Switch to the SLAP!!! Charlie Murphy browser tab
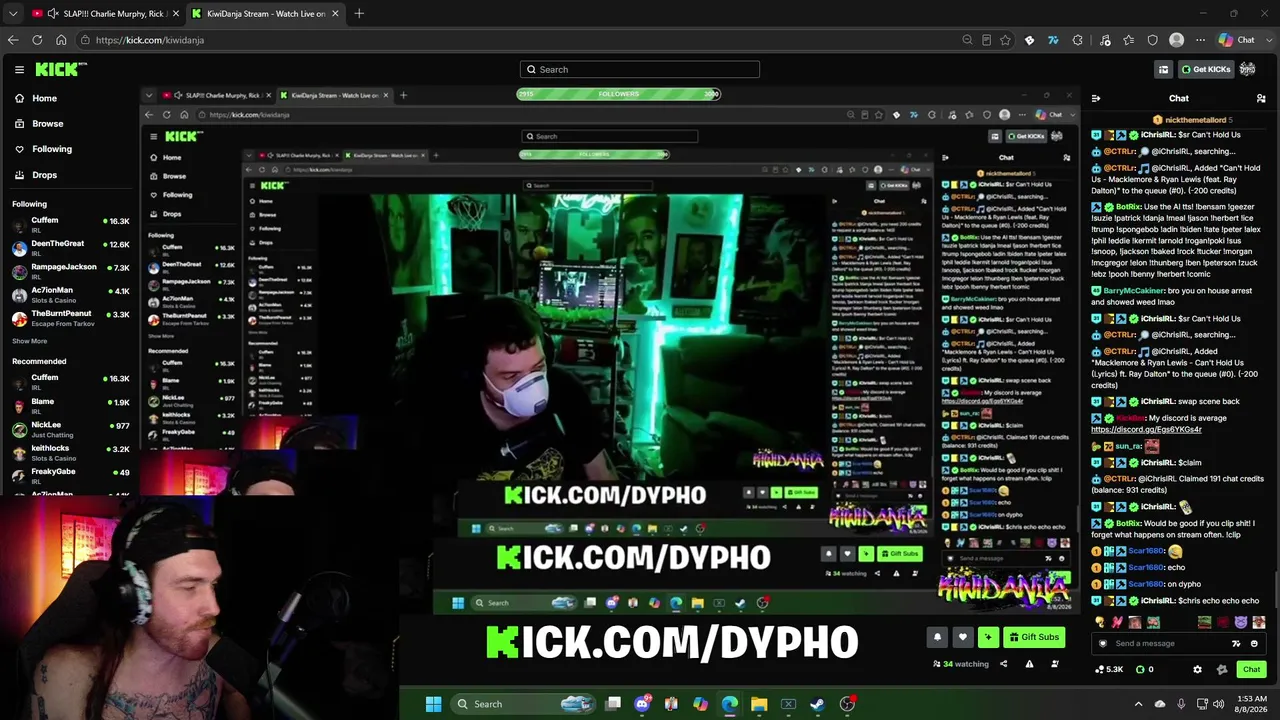The width and height of the screenshot is (1280, 720). (x=106, y=14)
